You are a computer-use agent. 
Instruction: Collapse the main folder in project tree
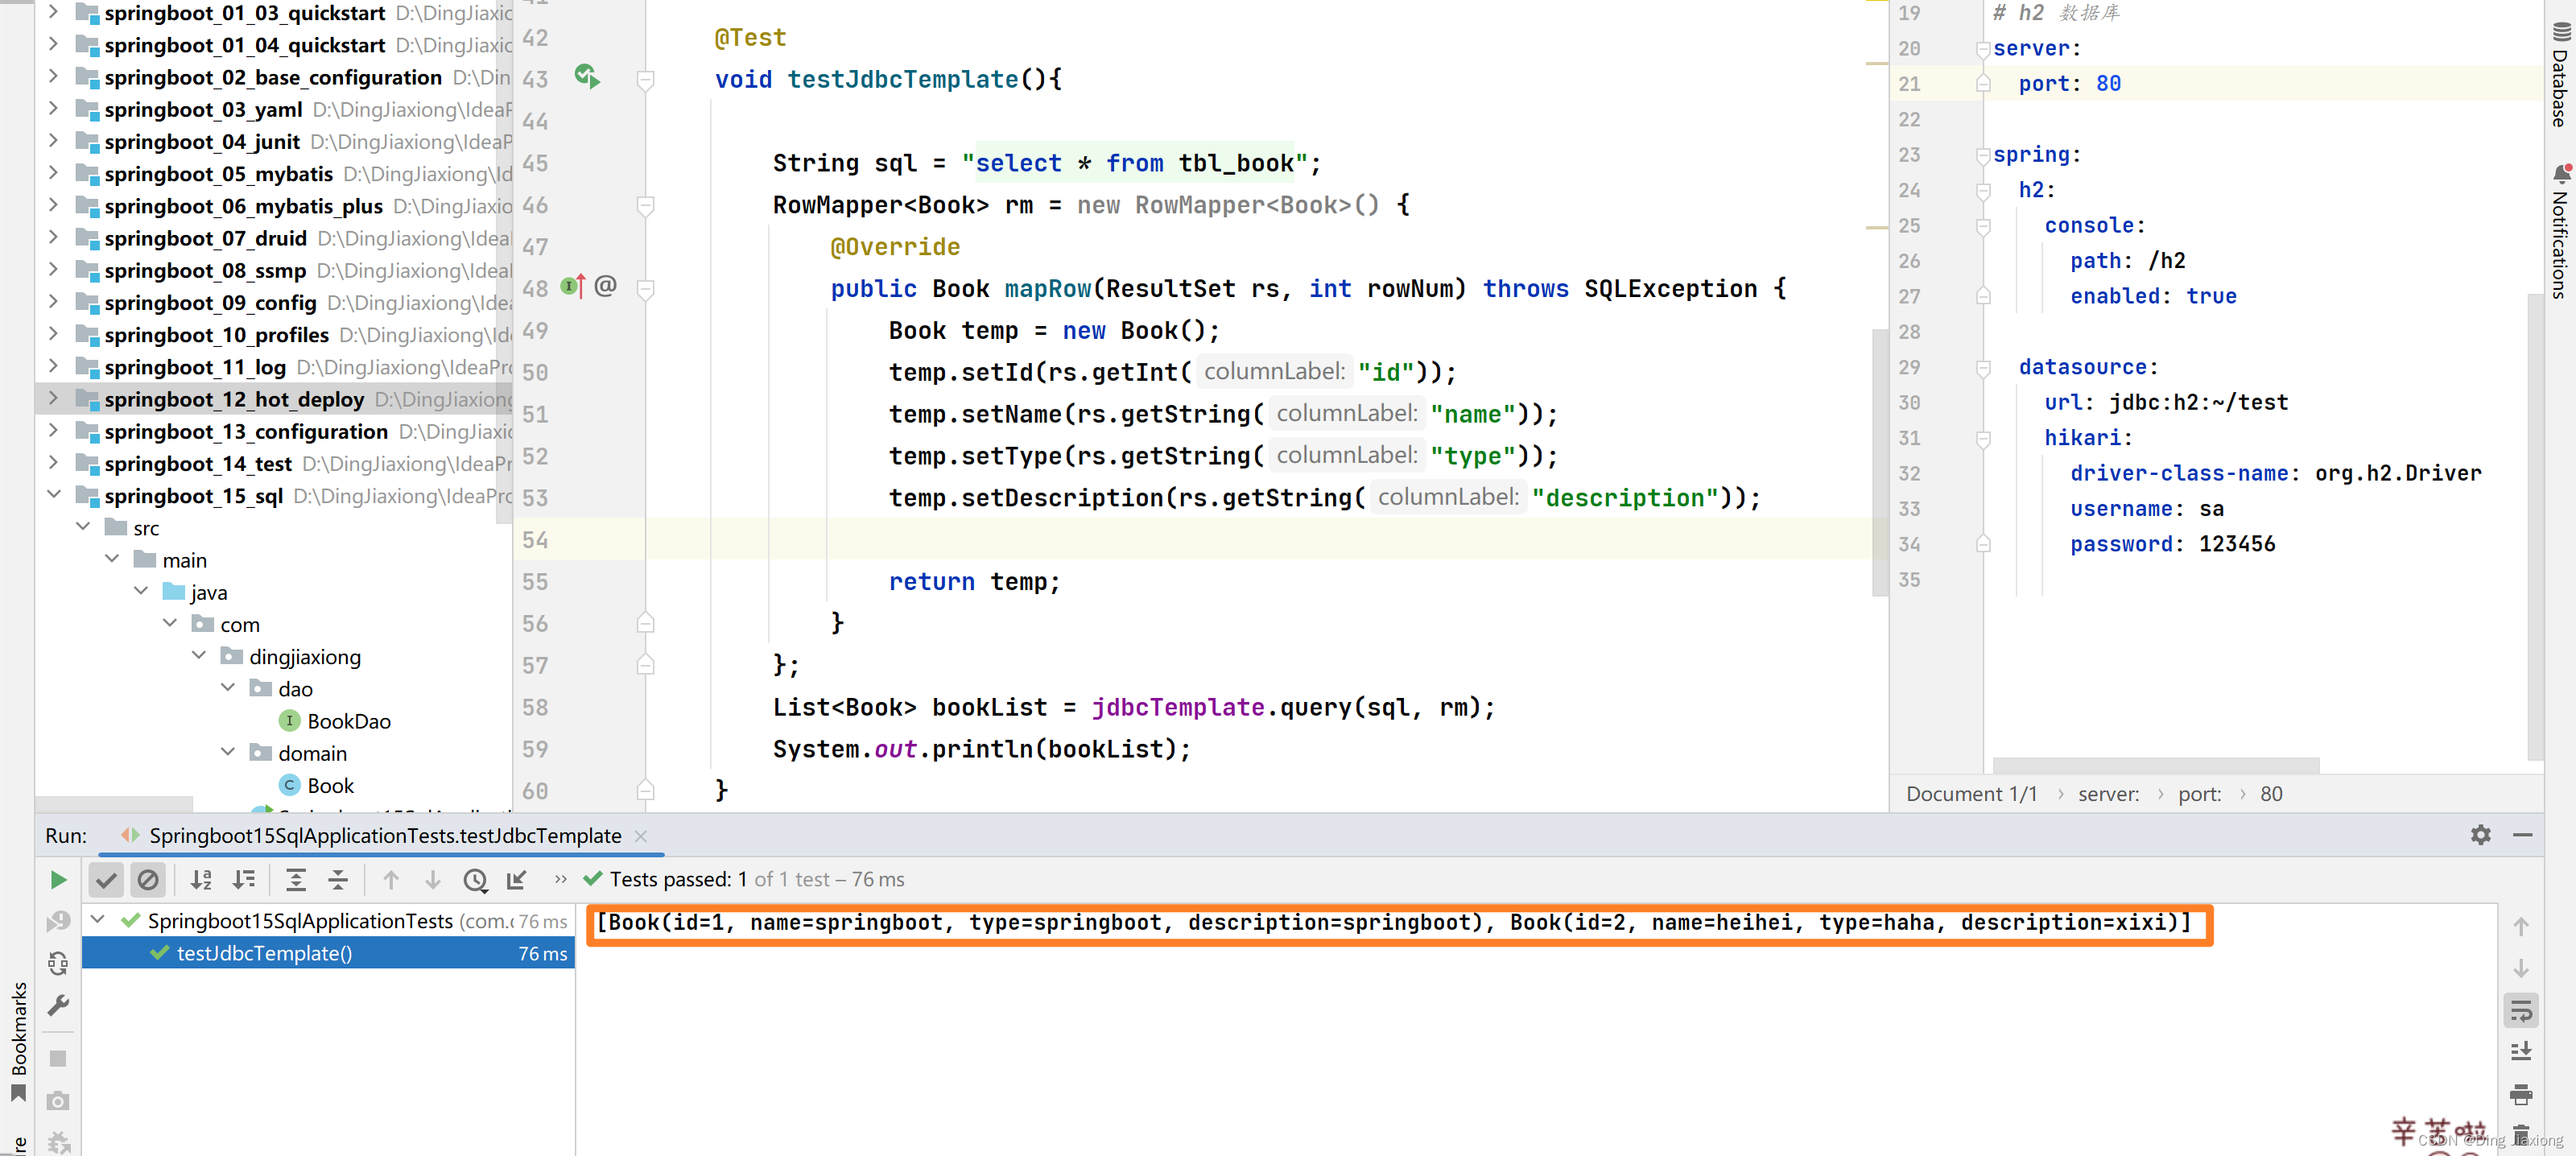pyautogui.click(x=111, y=559)
